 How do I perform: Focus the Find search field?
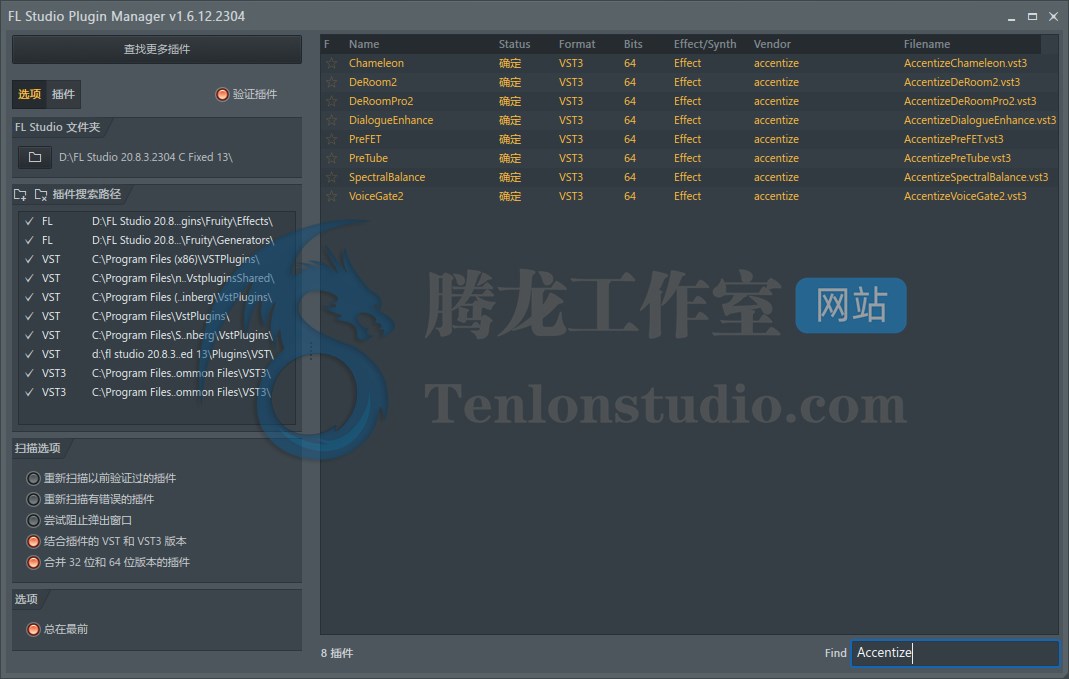(x=955, y=653)
